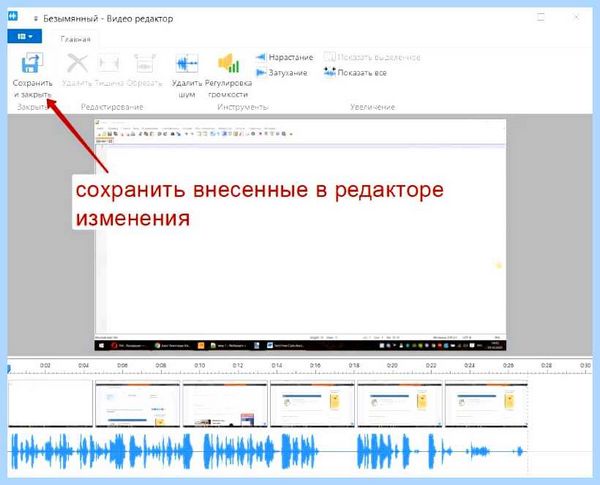This screenshot has width=600, height=485.
Task: Click the video preview frame
Action: (x=300, y=235)
